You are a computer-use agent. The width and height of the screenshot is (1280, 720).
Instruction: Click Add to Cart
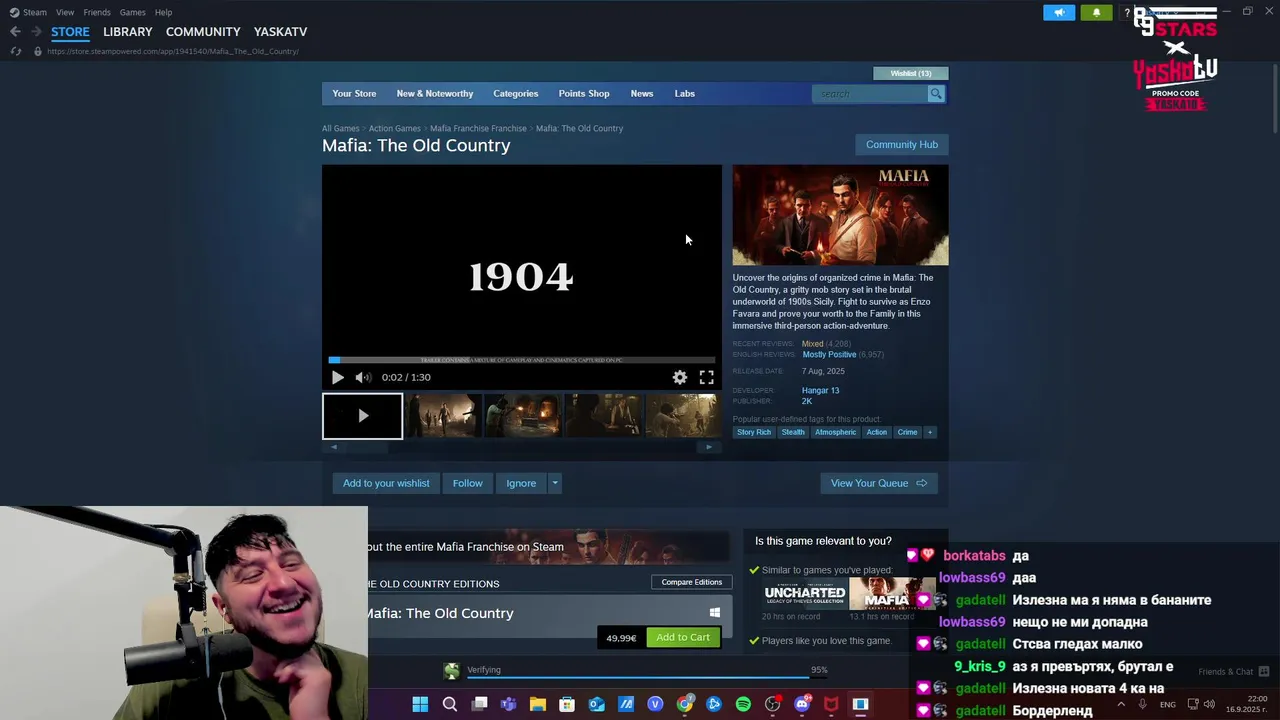pos(683,637)
